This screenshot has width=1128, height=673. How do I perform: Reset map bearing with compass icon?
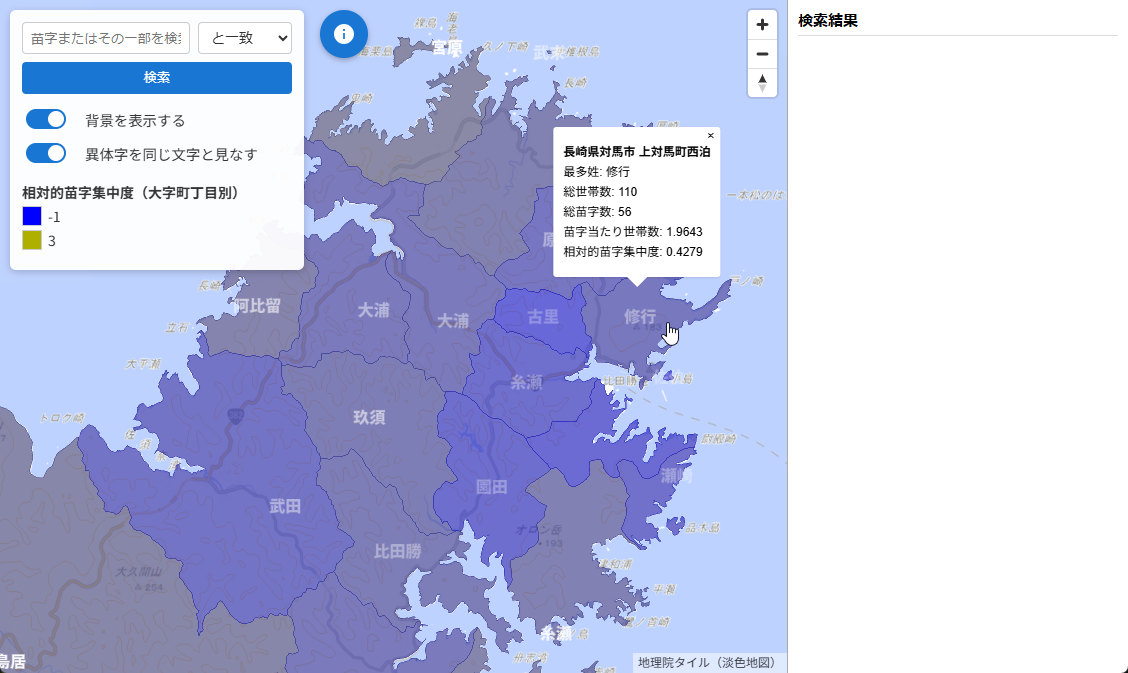click(762, 83)
